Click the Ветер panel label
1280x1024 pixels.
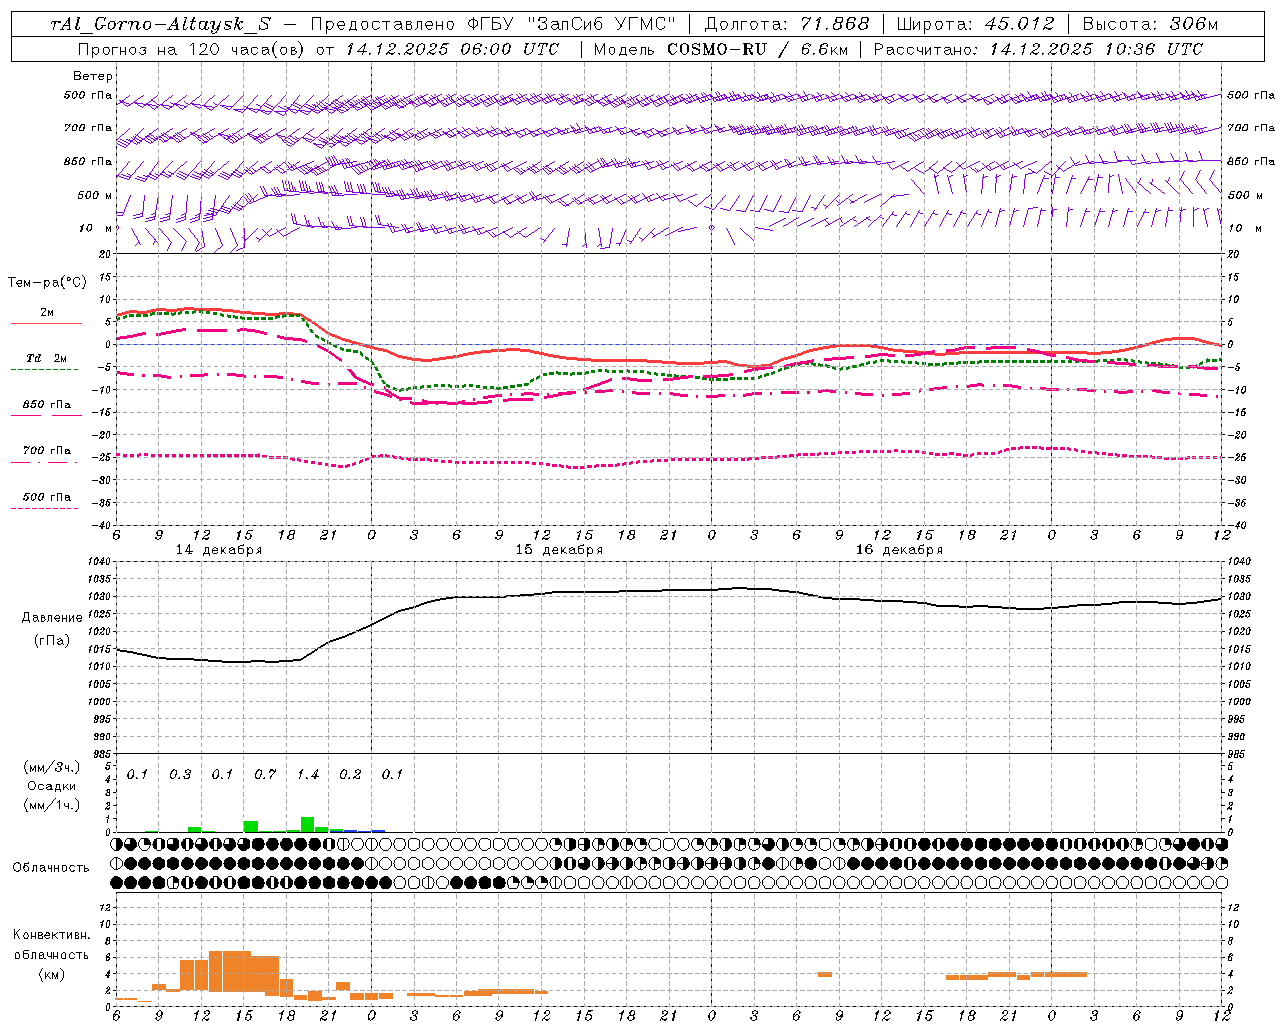(x=93, y=76)
